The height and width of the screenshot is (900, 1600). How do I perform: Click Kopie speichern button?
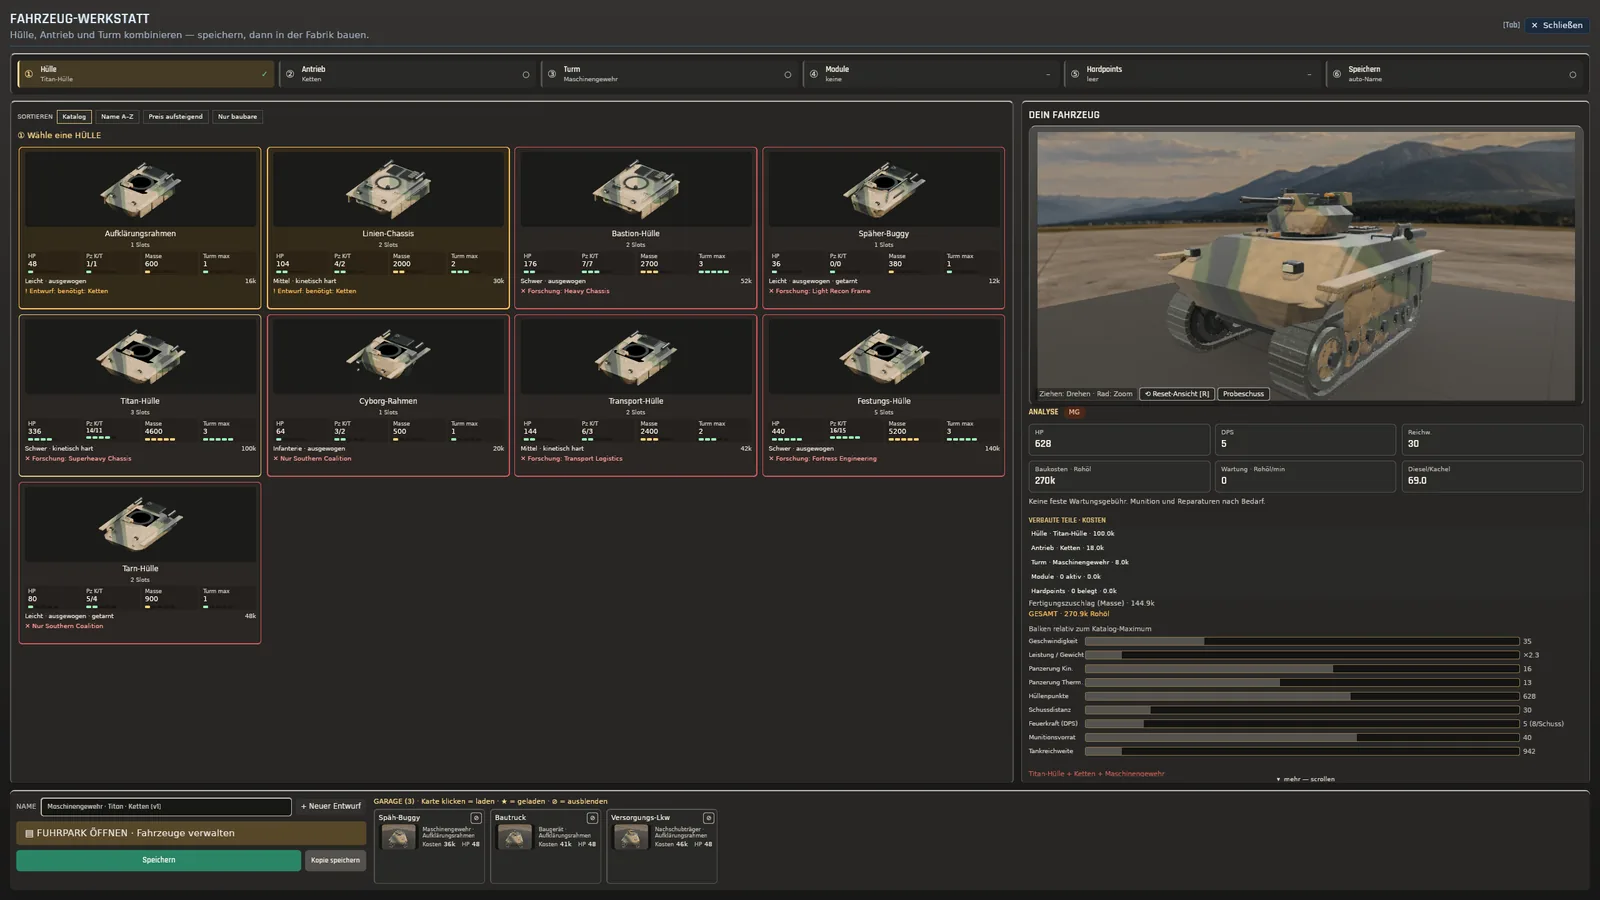(x=335, y=860)
